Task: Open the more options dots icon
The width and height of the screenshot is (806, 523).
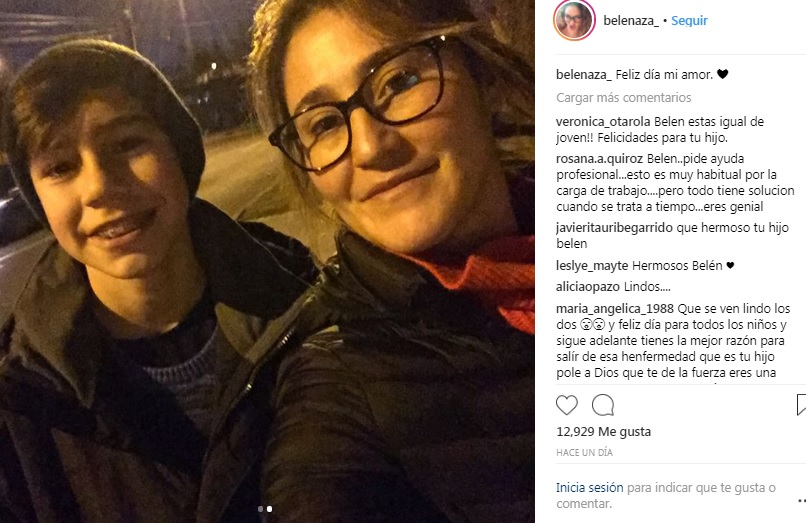Action: [802, 500]
